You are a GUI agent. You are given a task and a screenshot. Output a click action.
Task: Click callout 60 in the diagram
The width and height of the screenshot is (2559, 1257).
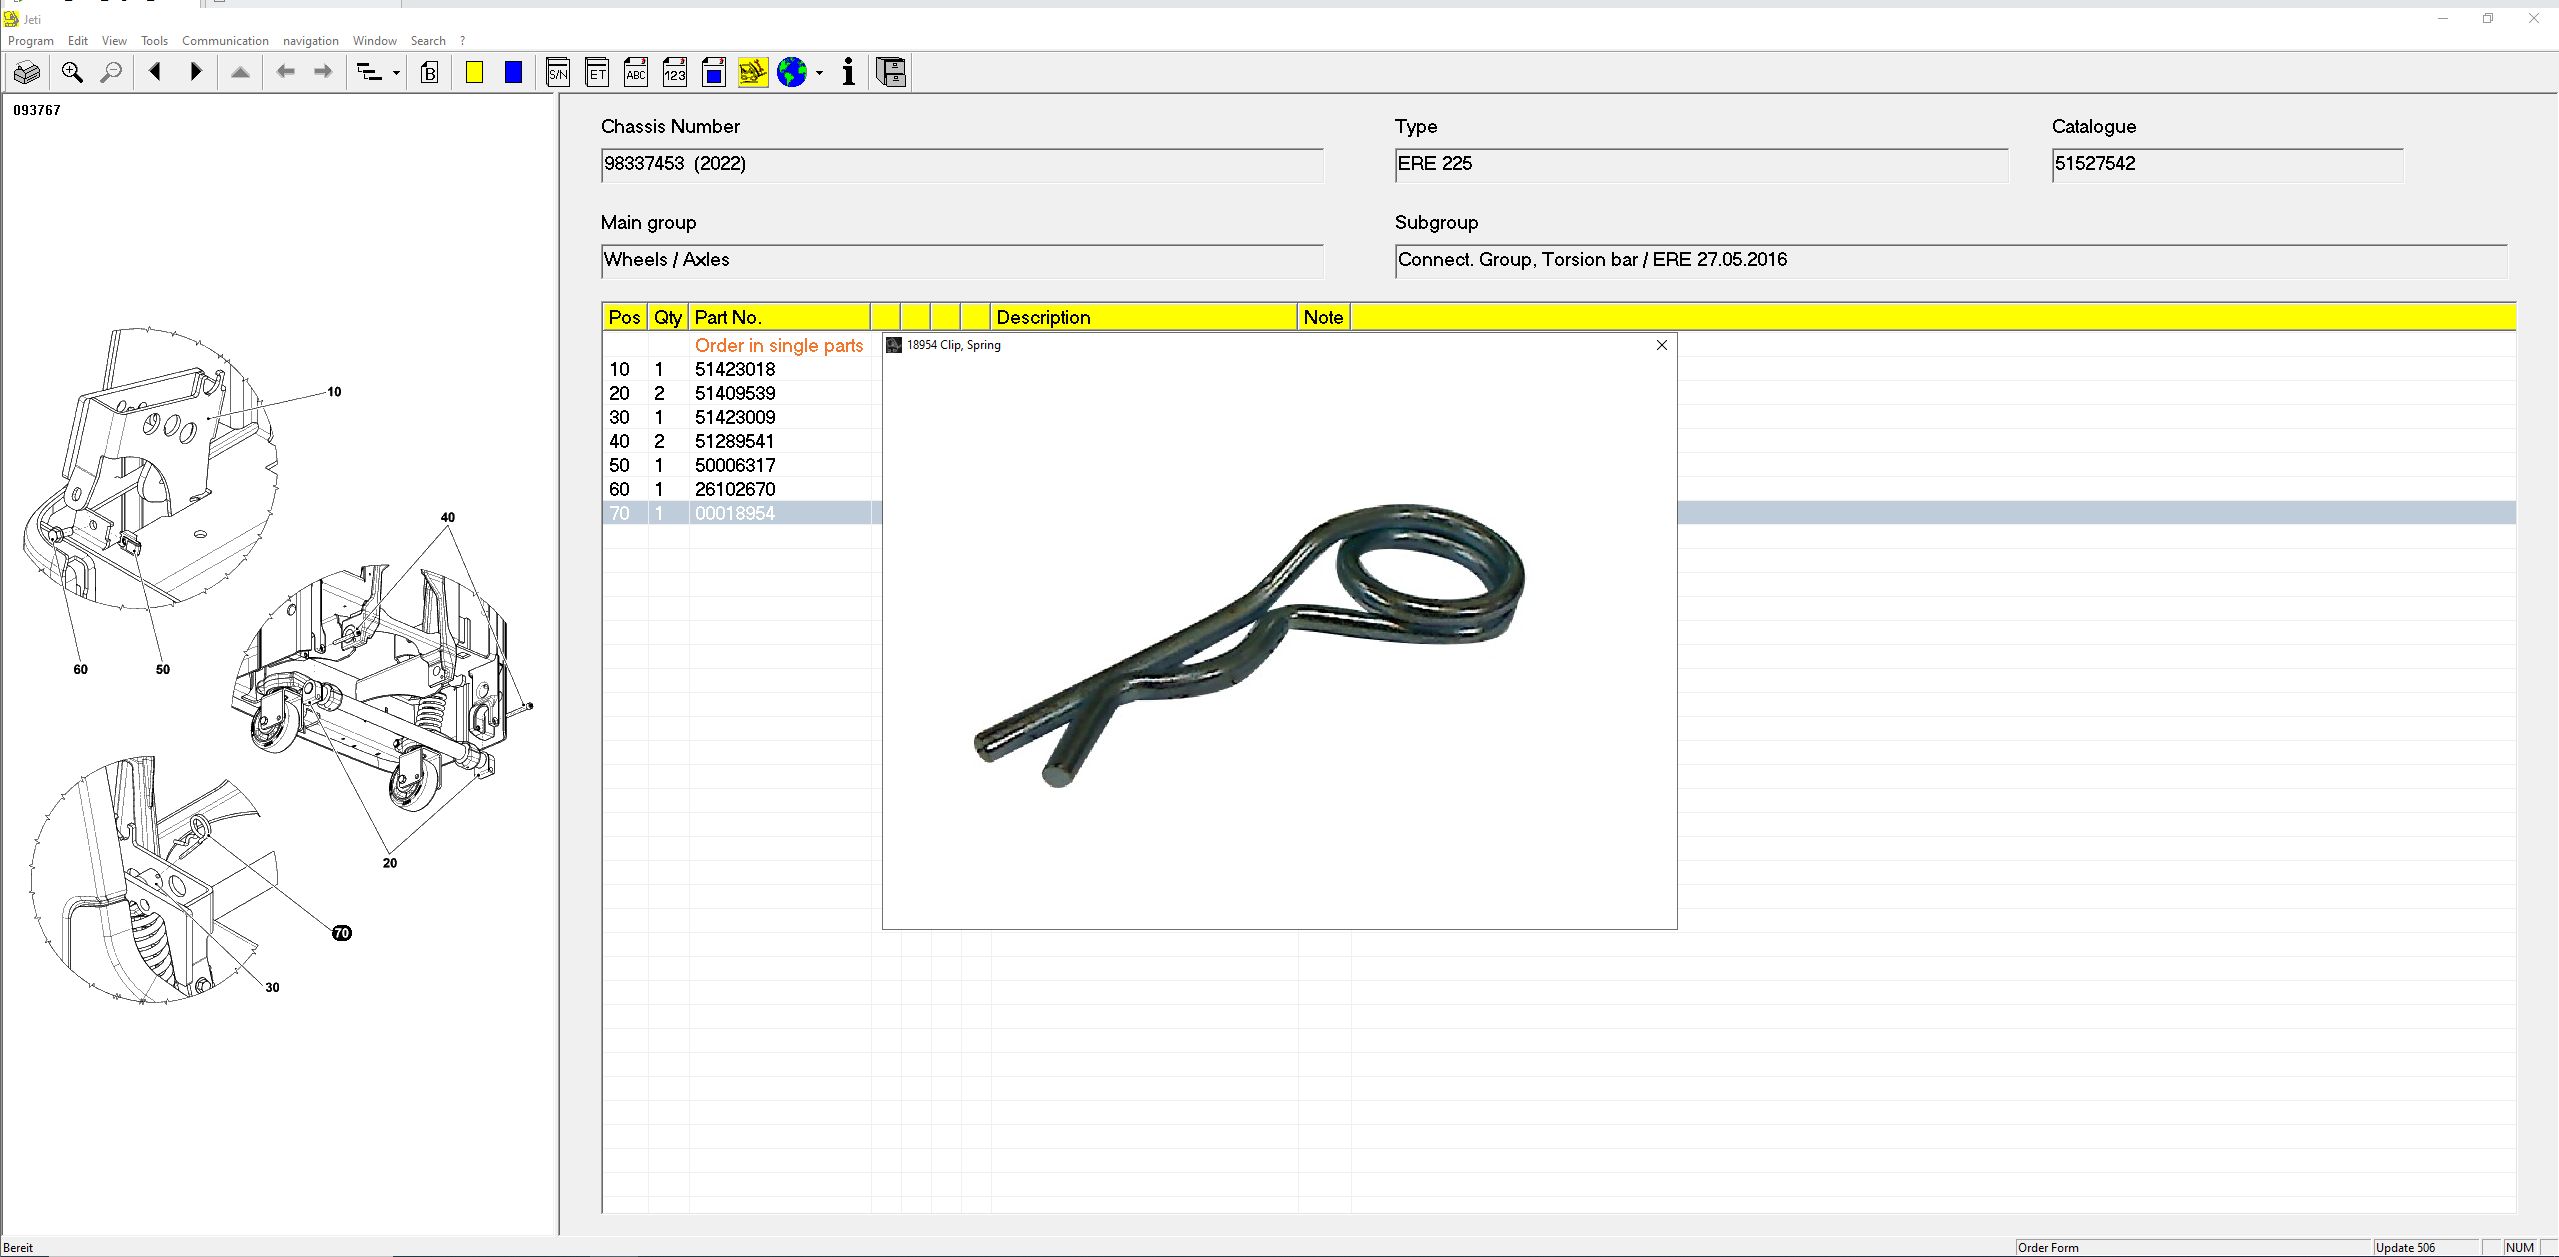(80, 670)
